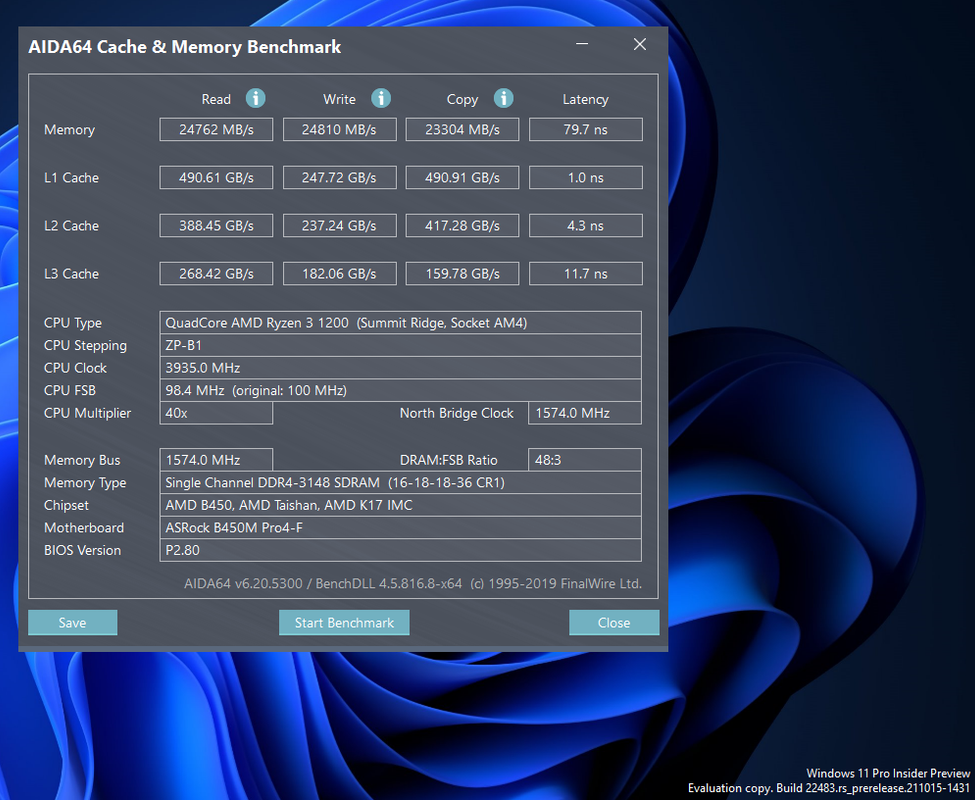
Task: Click the L1 Cache row label
Action: tap(71, 178)
